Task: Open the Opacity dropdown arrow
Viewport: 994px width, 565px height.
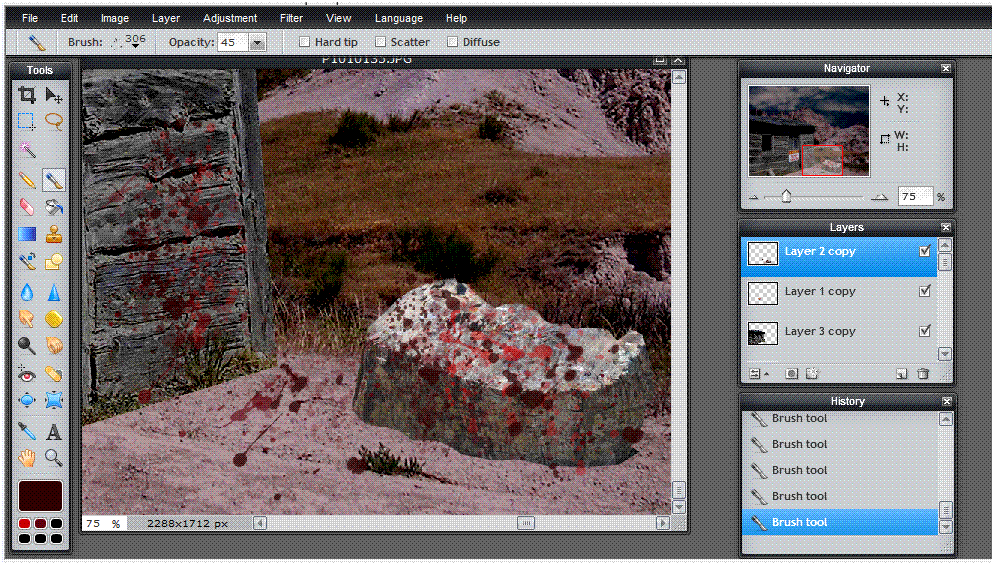Action: point(258,42)
